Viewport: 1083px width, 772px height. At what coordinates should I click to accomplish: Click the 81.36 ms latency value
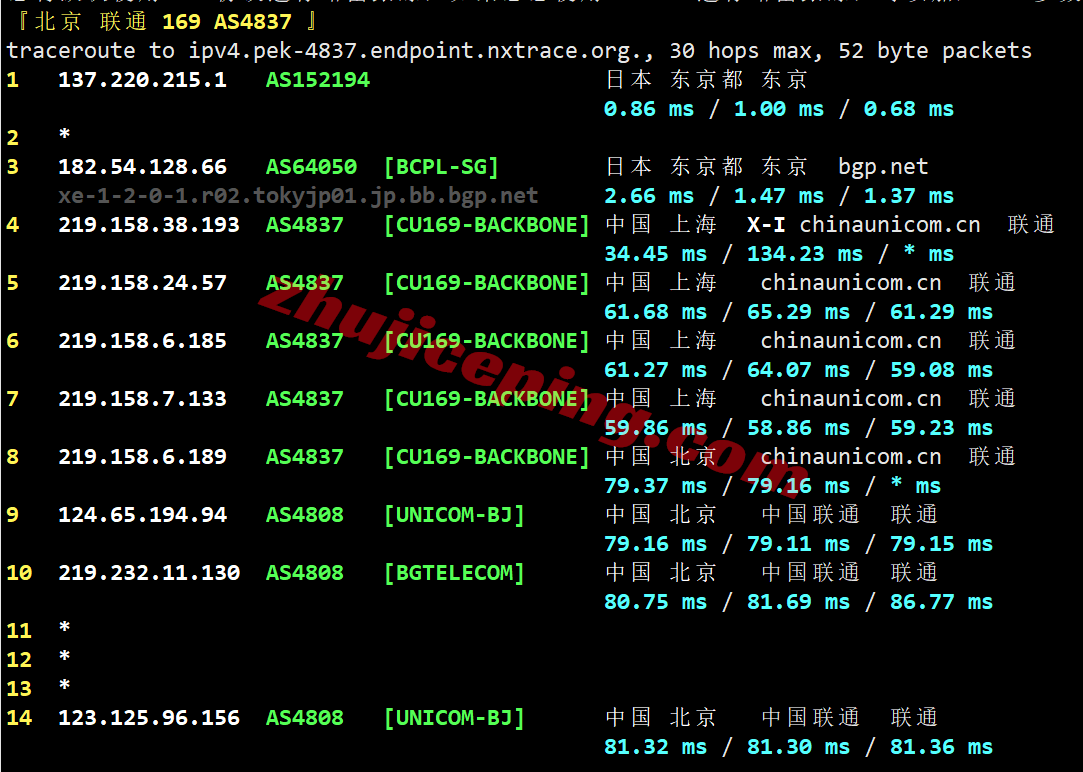[x=941, y=747]
